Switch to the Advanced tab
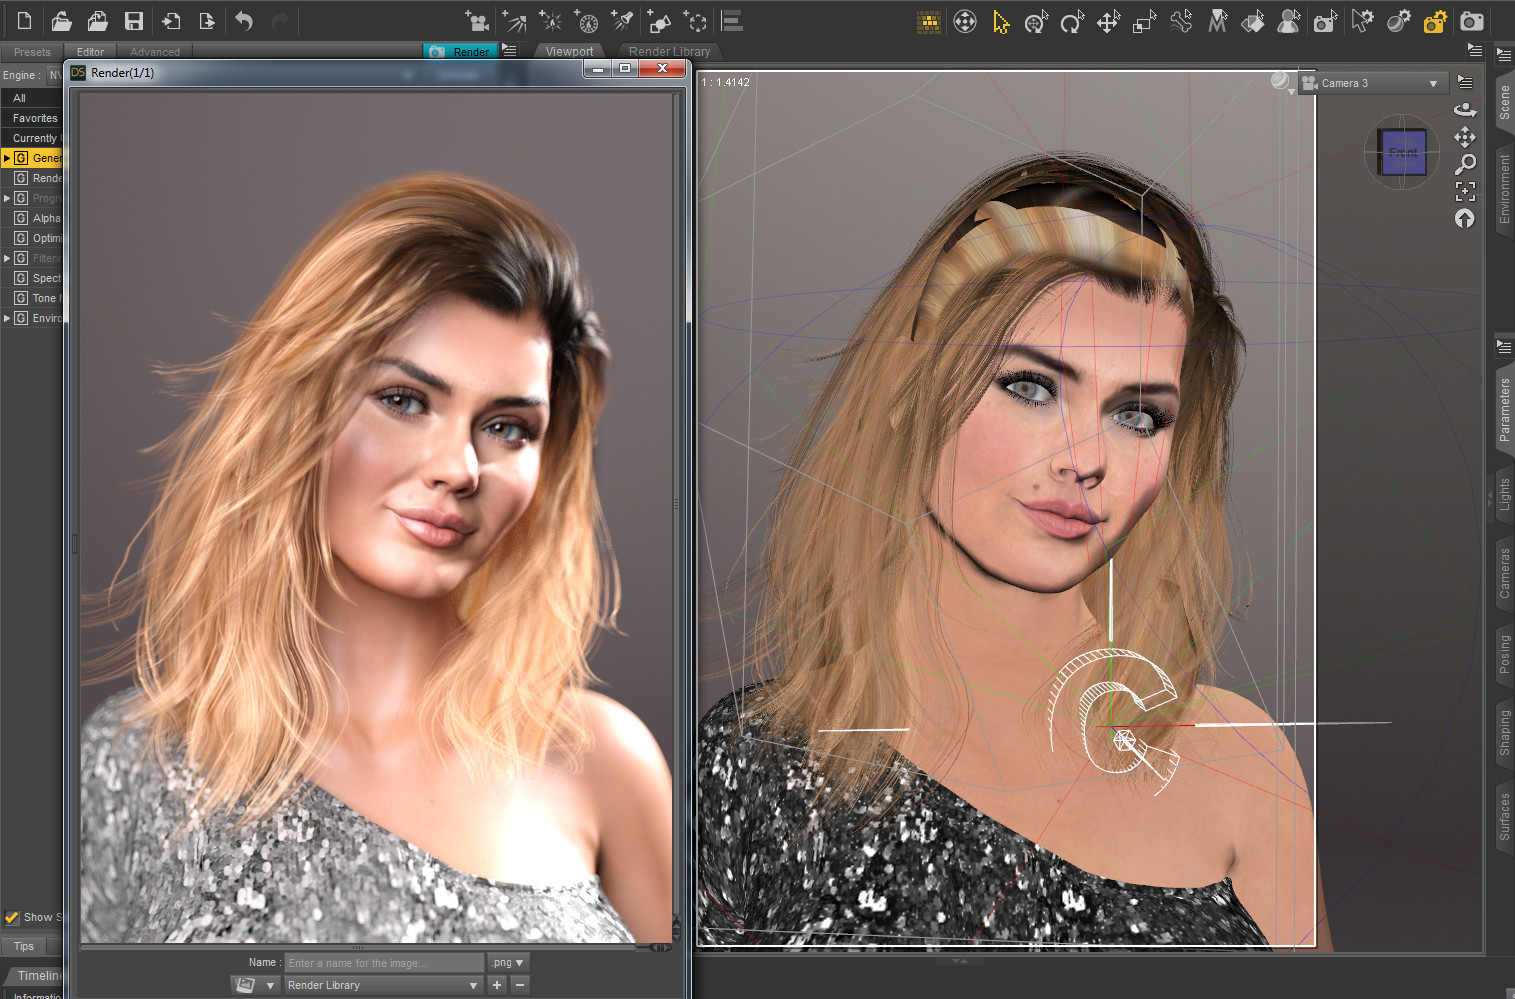This screenshot has width=1515, height=999. click(155, 52)
